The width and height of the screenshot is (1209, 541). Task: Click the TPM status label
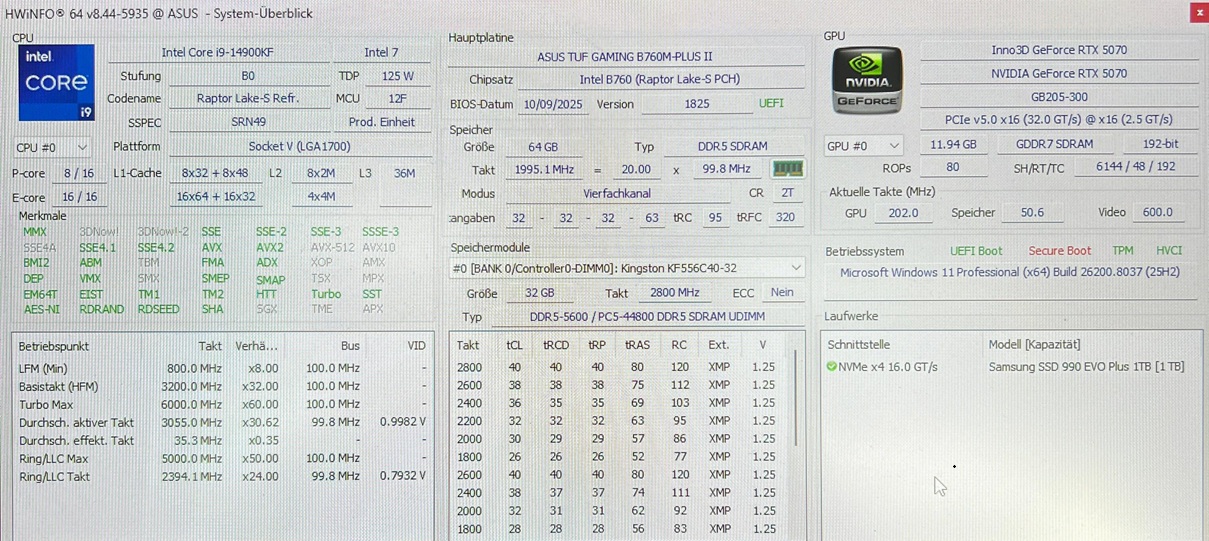point(1123,251)
